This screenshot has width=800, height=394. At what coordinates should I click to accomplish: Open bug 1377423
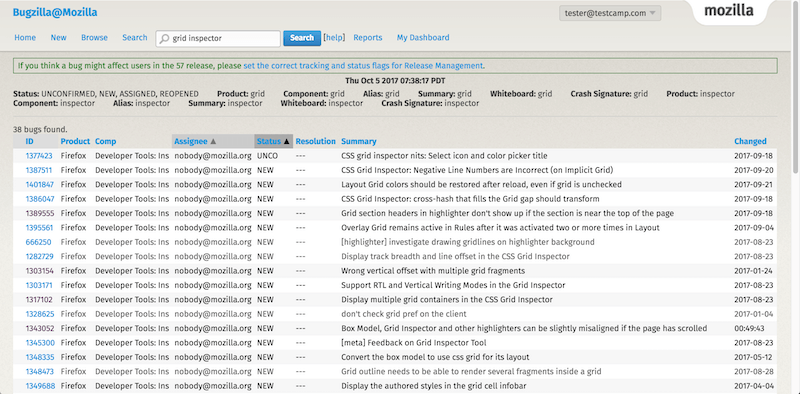point(39,156)
